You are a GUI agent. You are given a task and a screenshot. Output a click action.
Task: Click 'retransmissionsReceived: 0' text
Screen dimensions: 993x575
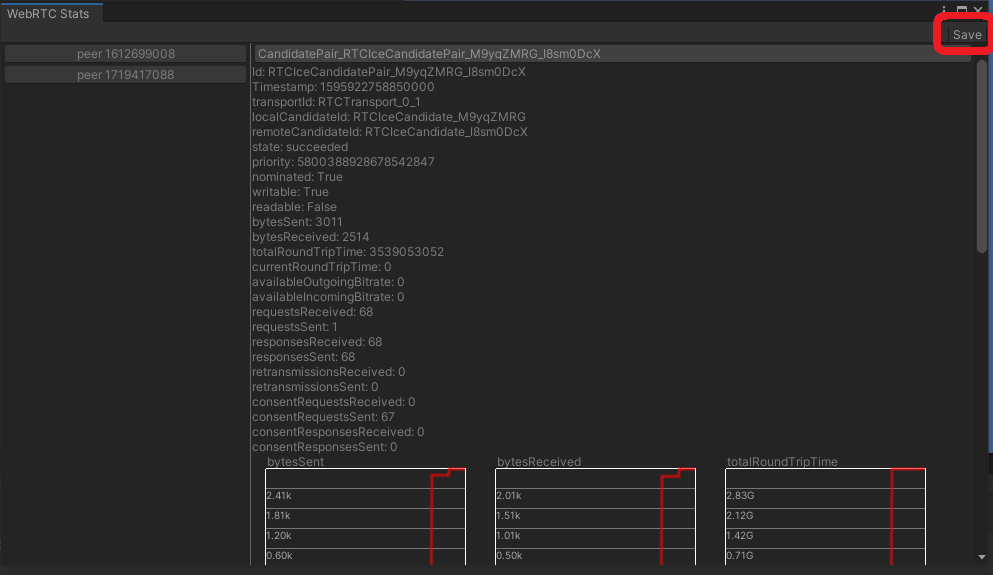(x=329, y=372)
